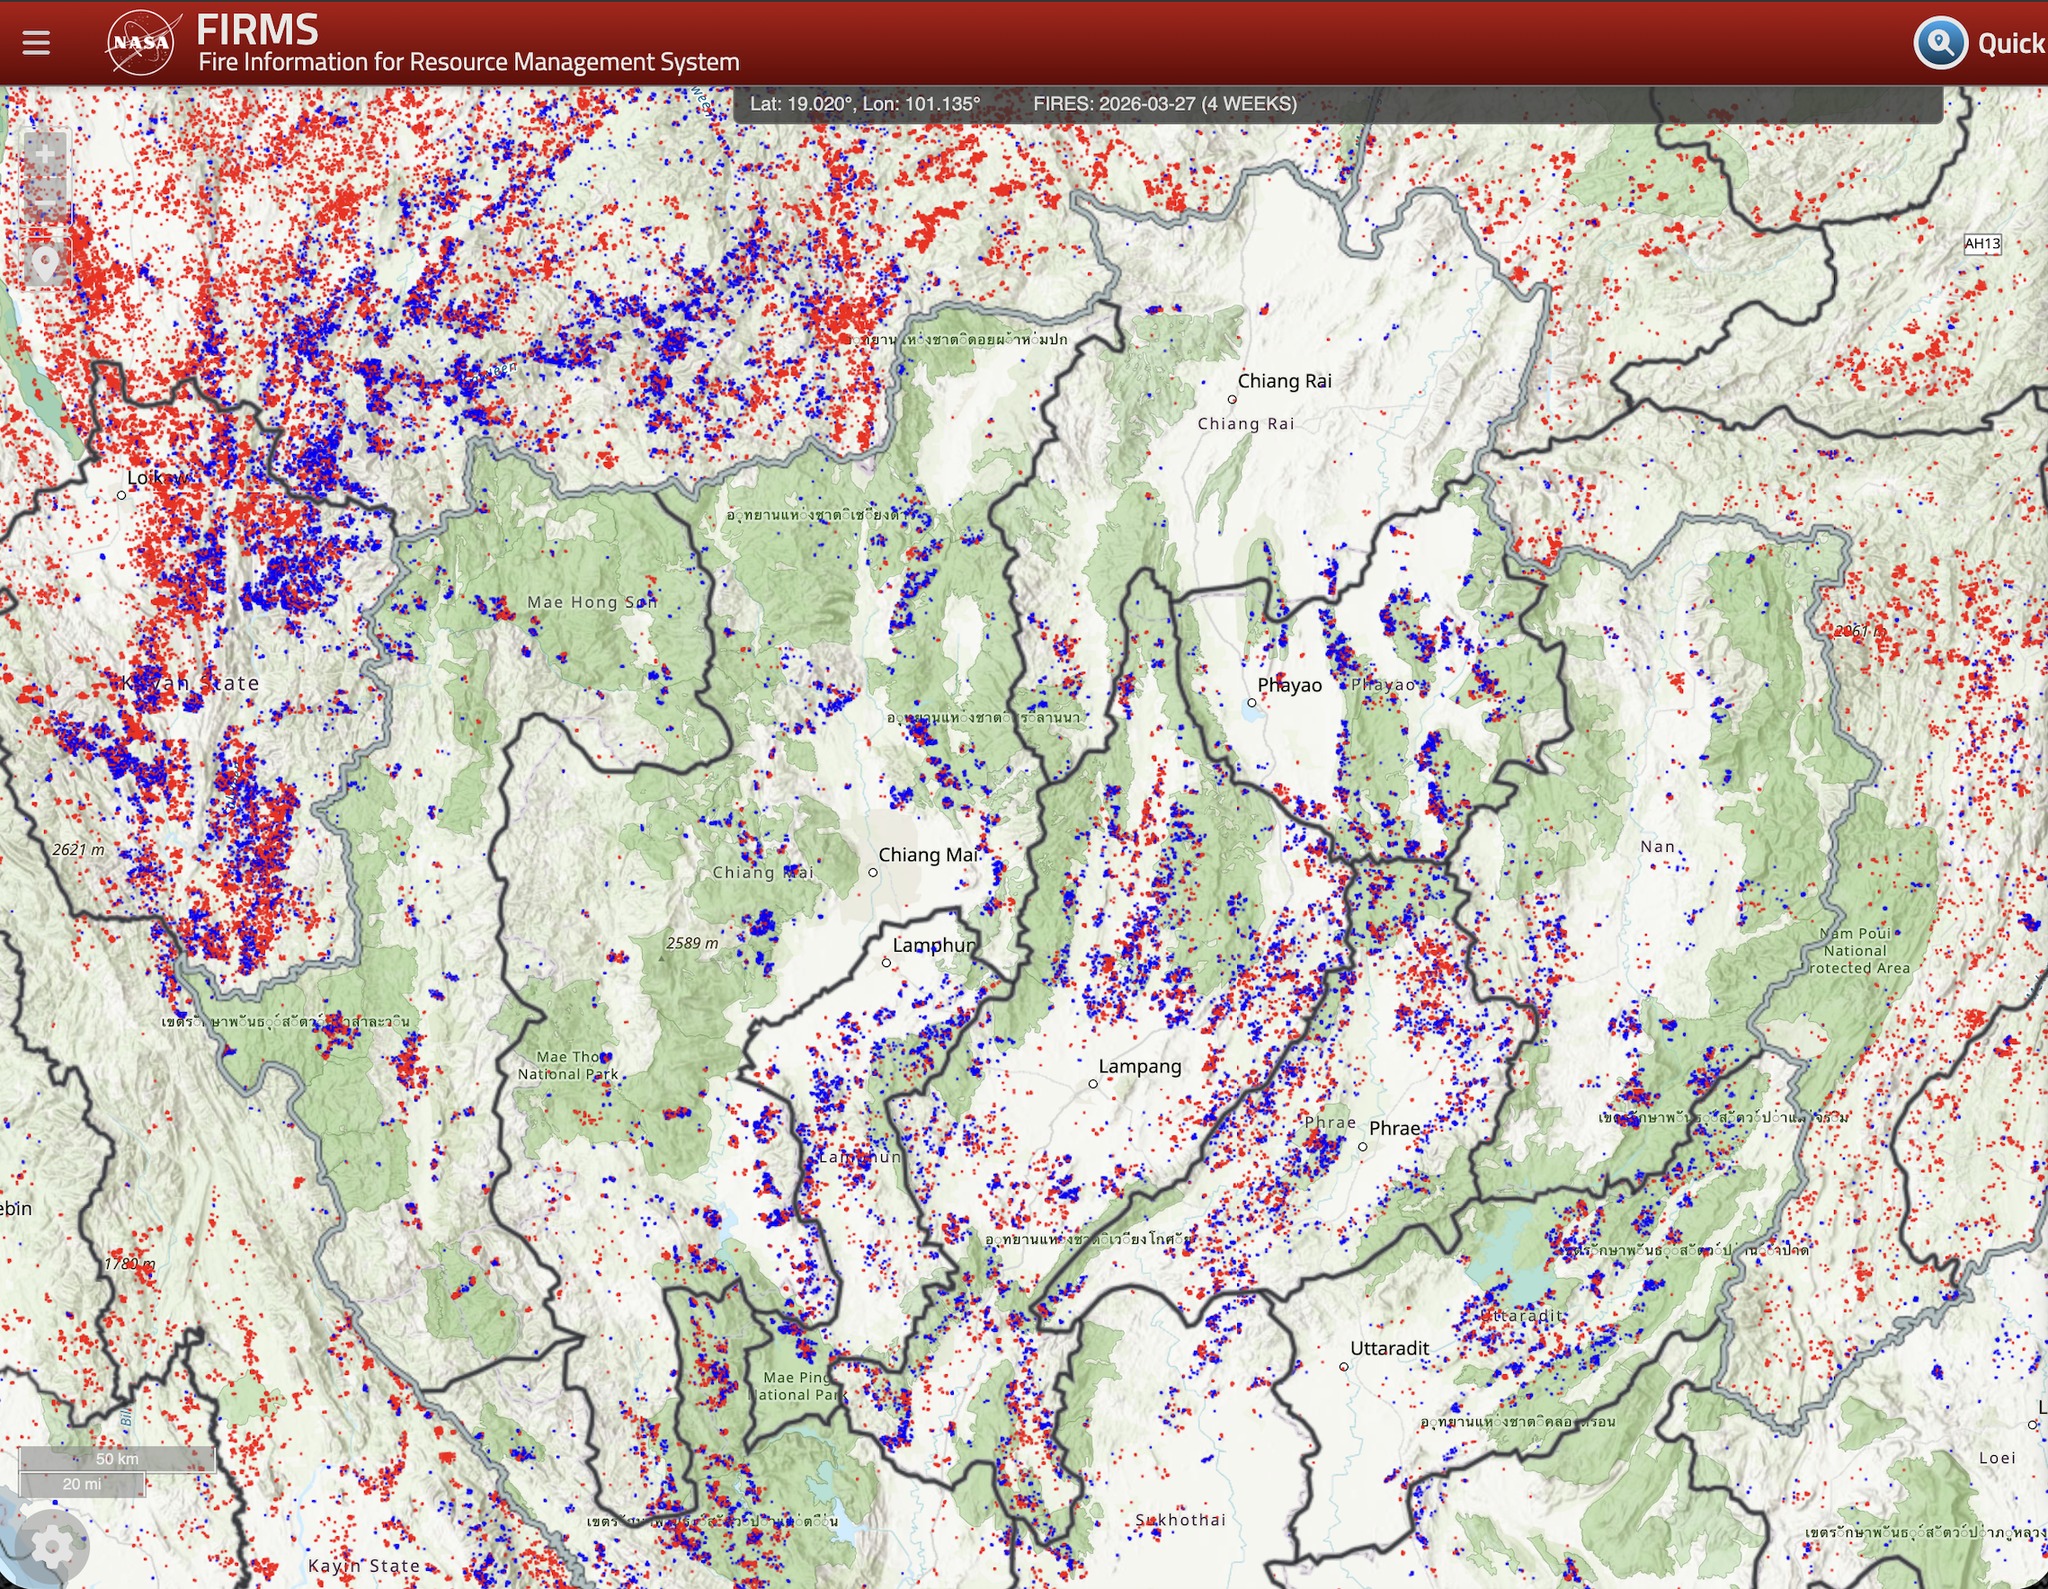Click the Mae Hong Son province label

[x=592, y=602]
